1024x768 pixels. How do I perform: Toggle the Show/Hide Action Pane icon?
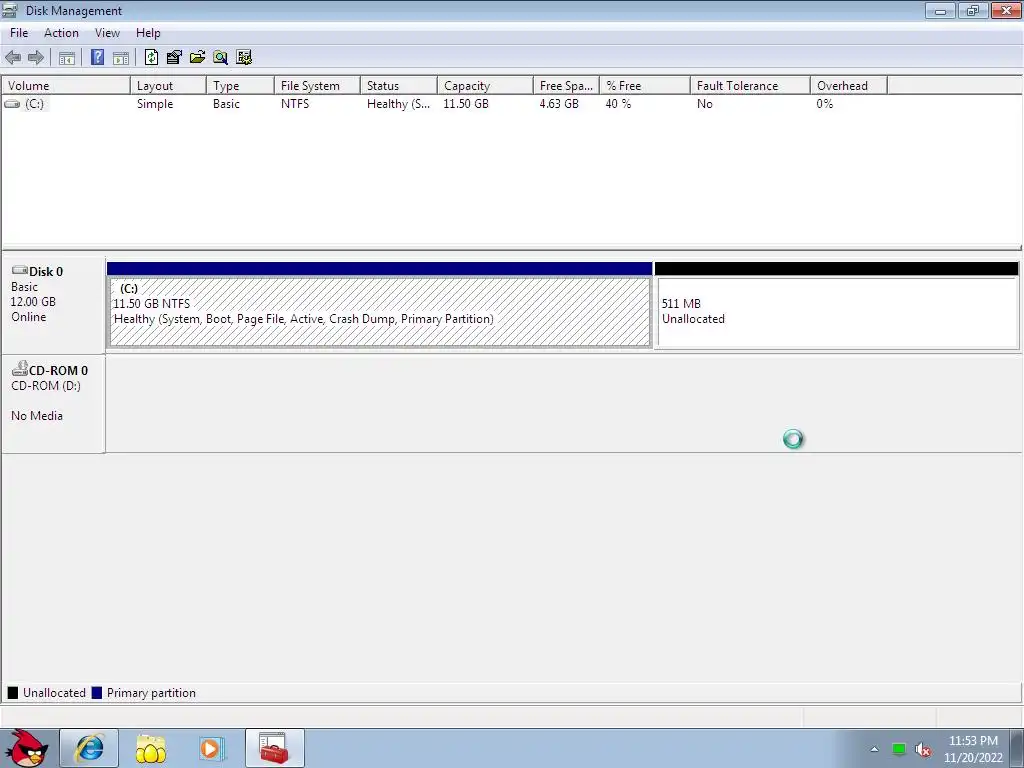(121, 57)
